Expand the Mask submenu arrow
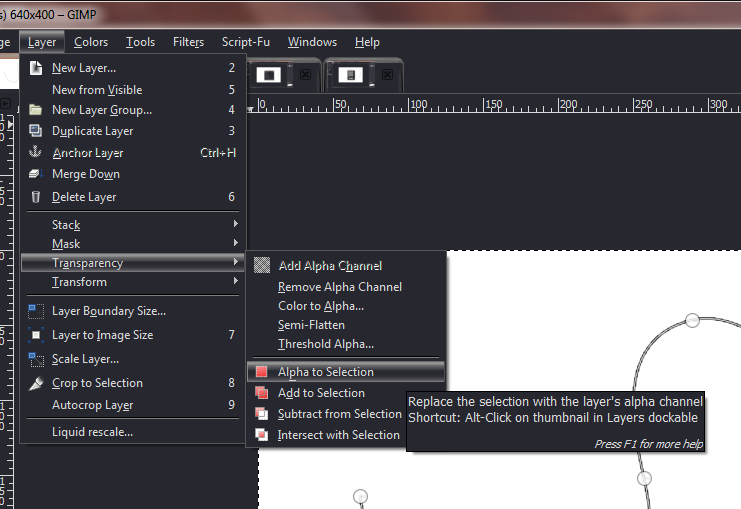Viewport: 741px width, 509px height. (235, 243)
